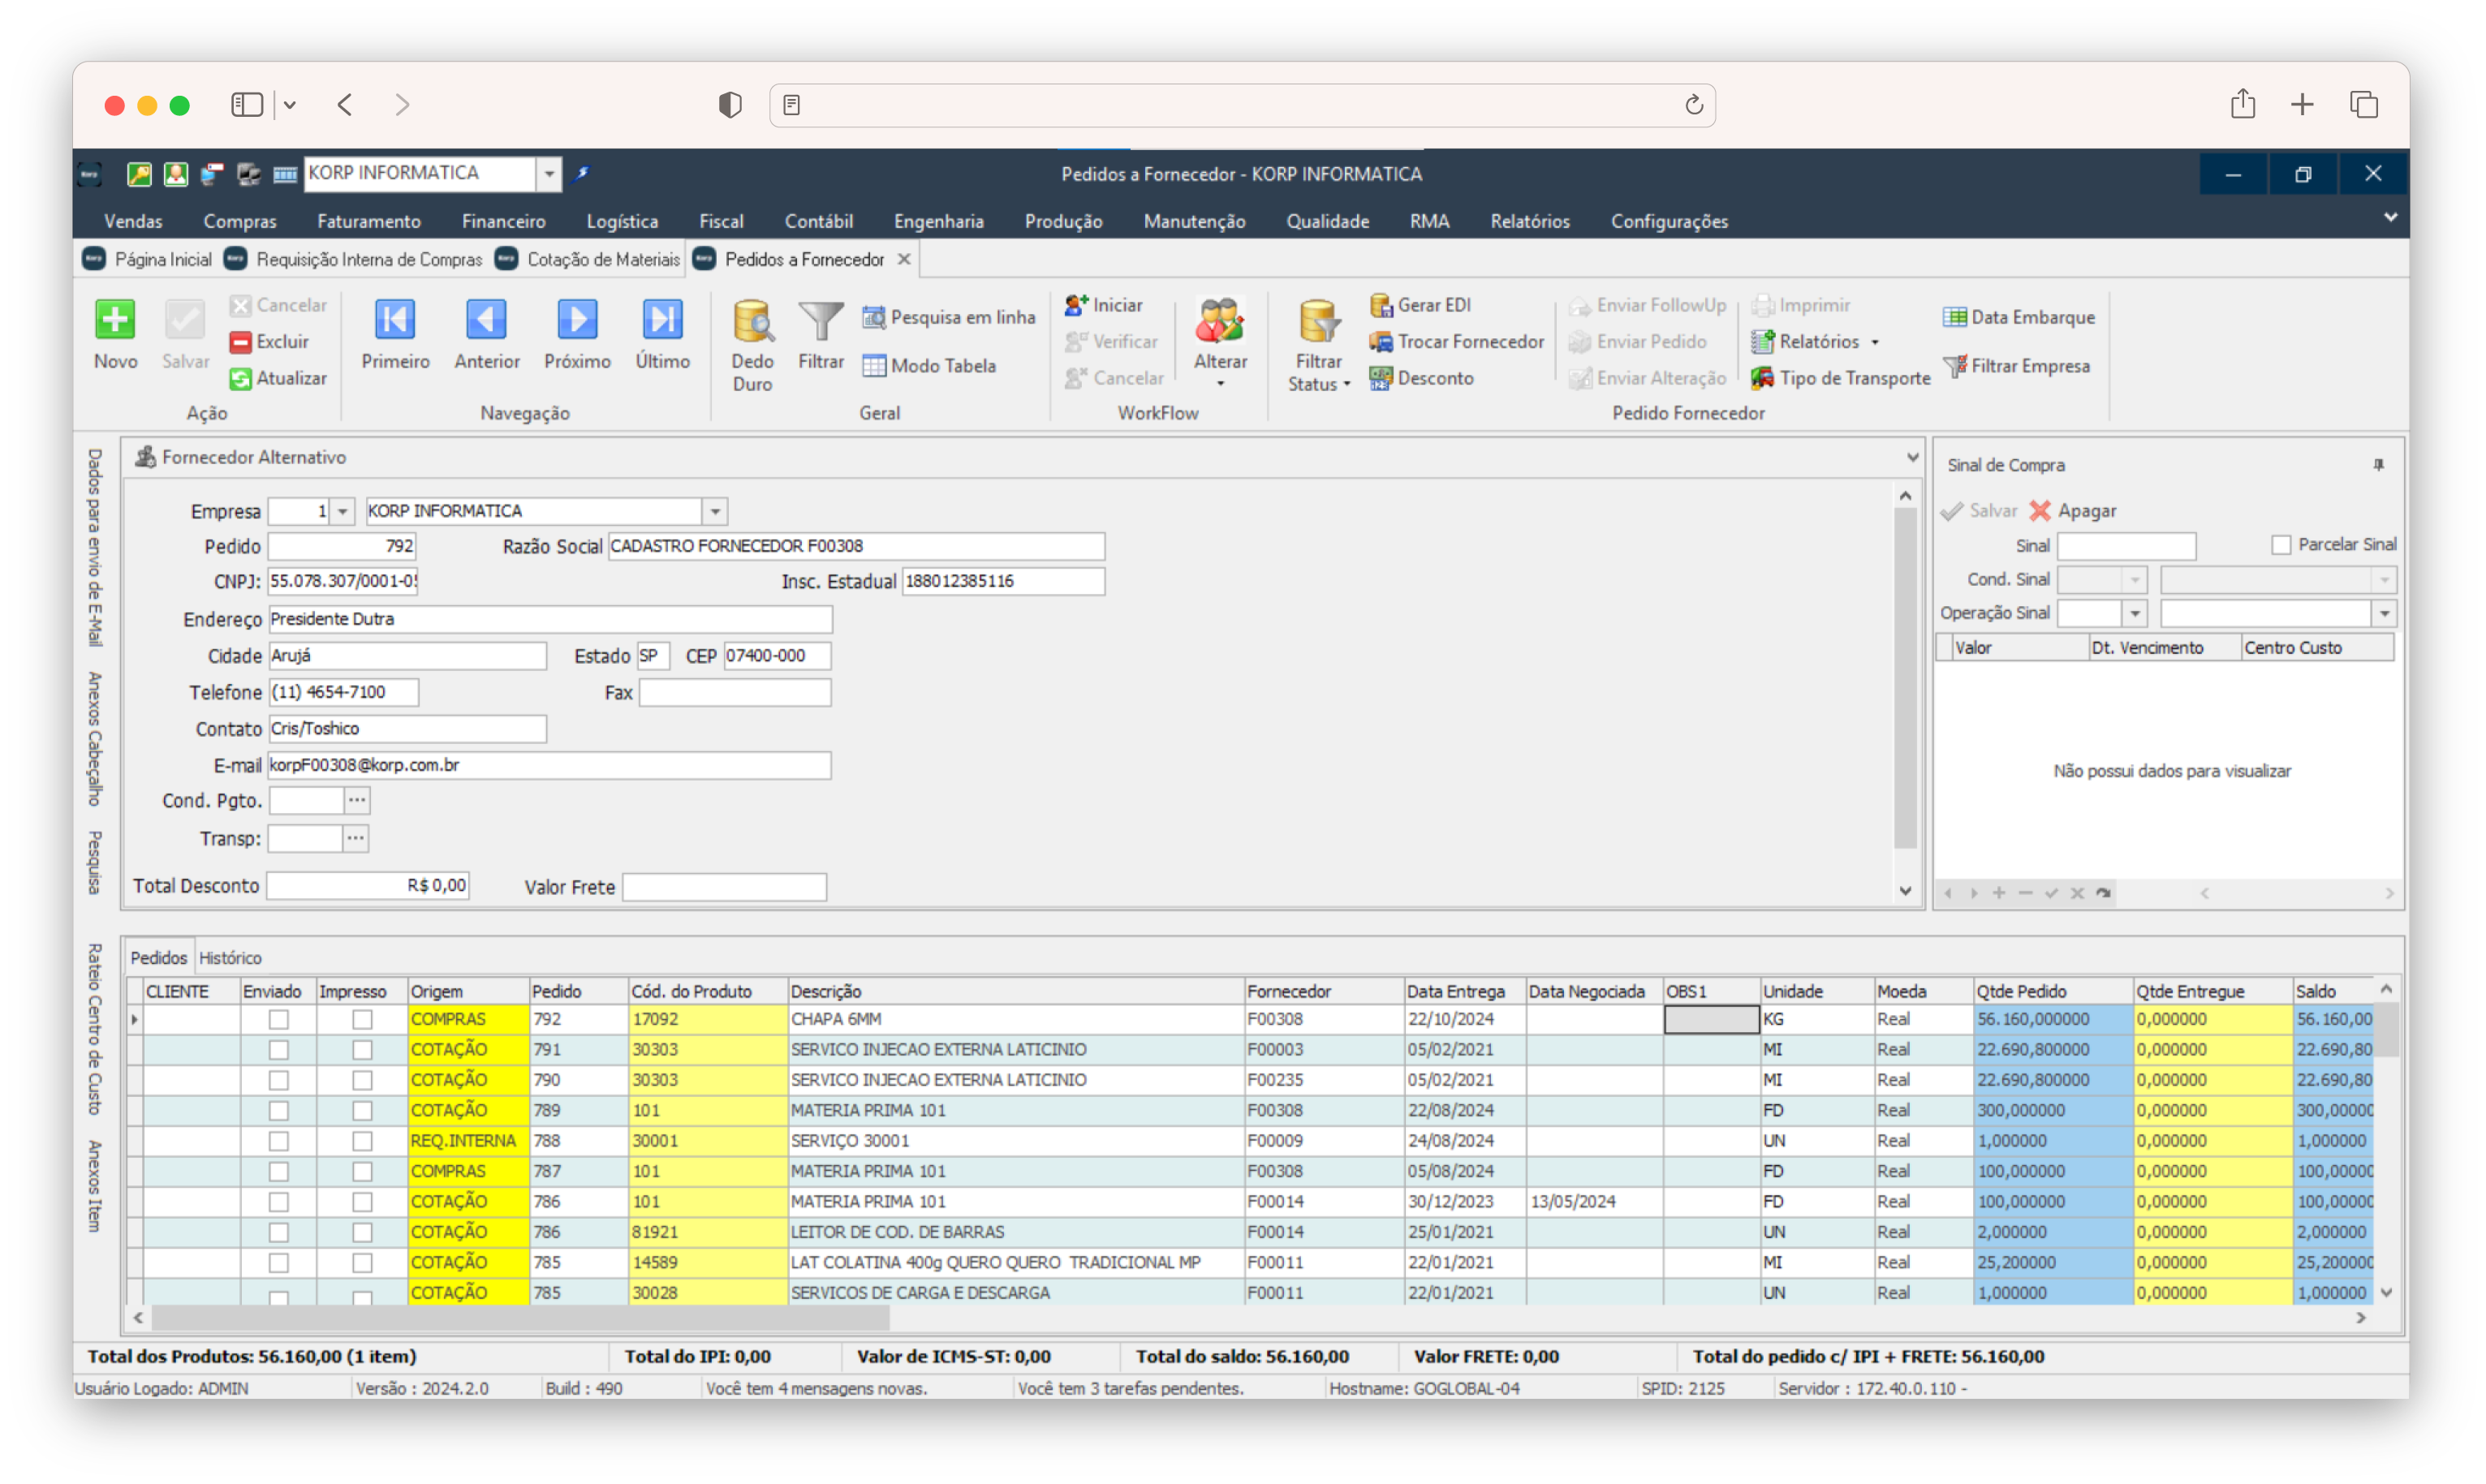Click the Atualizar refresh icon
This screenshot has height=1484, width=2486.
[x=240, y=379]
